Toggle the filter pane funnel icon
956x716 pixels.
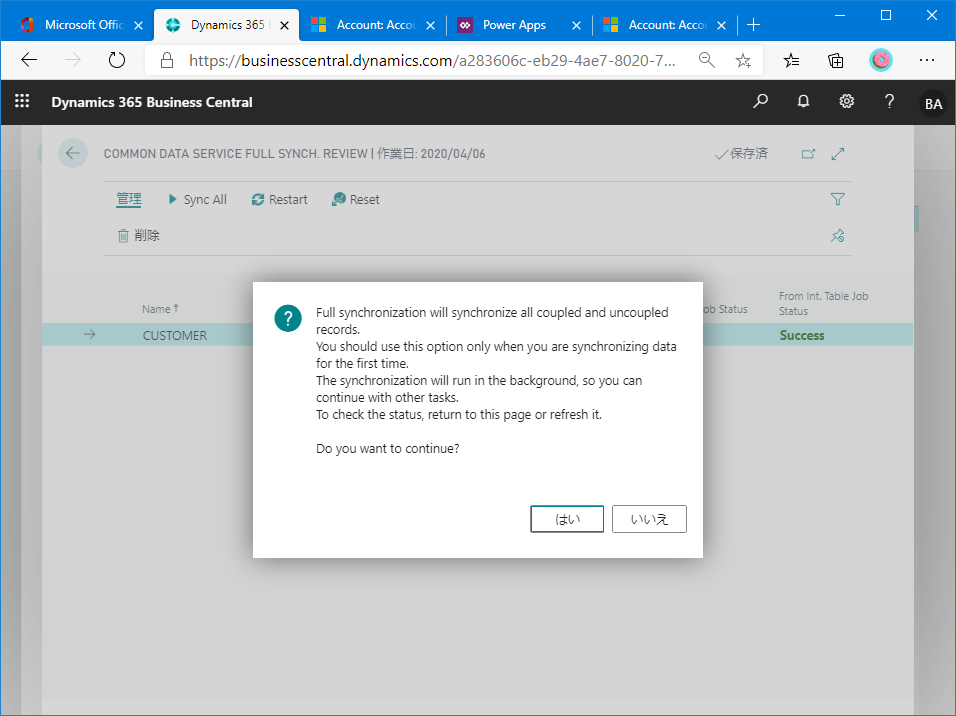838,199
